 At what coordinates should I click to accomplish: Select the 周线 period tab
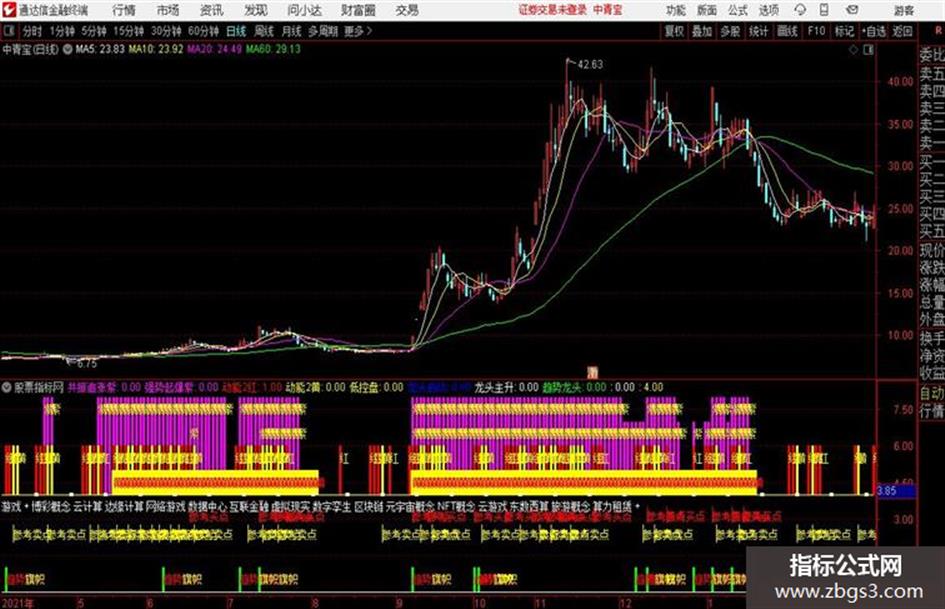264,31
